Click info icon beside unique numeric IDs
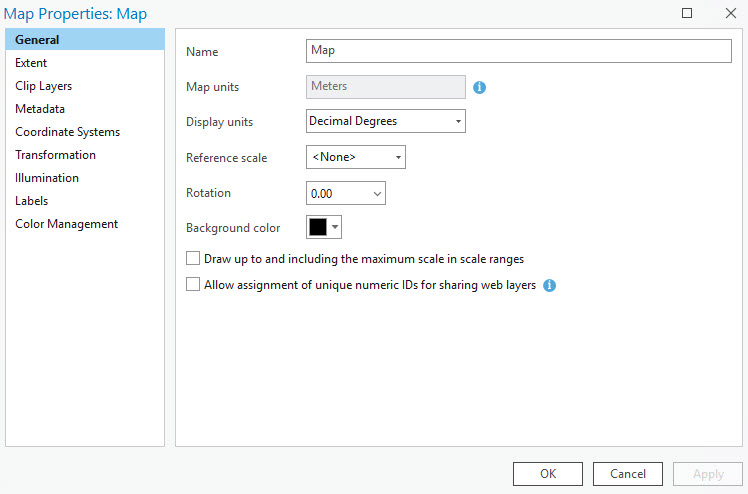Screen dimensions: 748x494 click(549, 285)
